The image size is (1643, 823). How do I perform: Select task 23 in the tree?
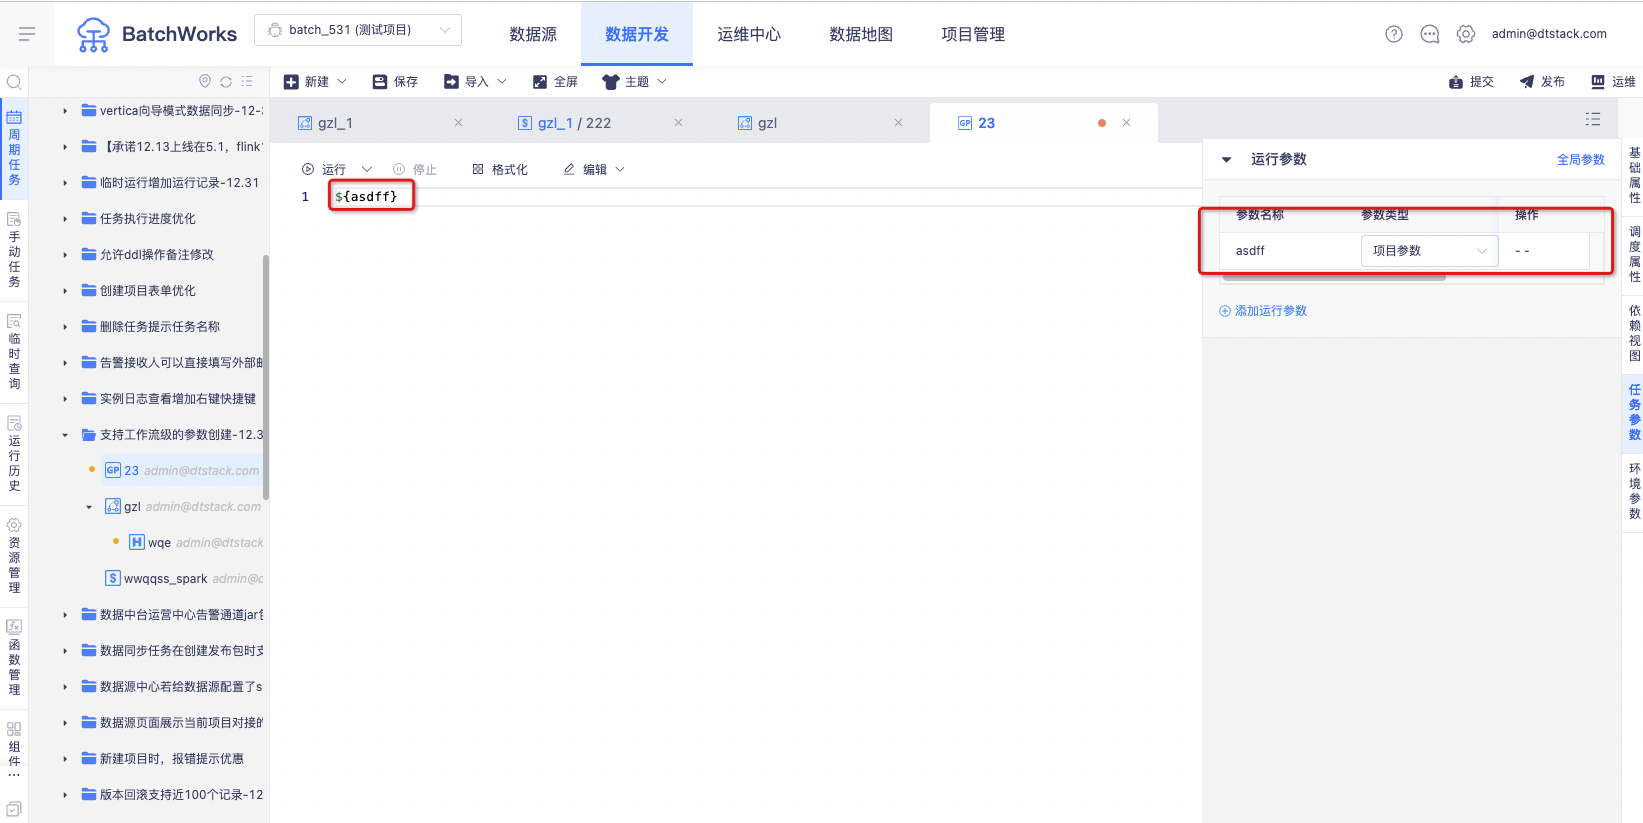coord(182,471)
